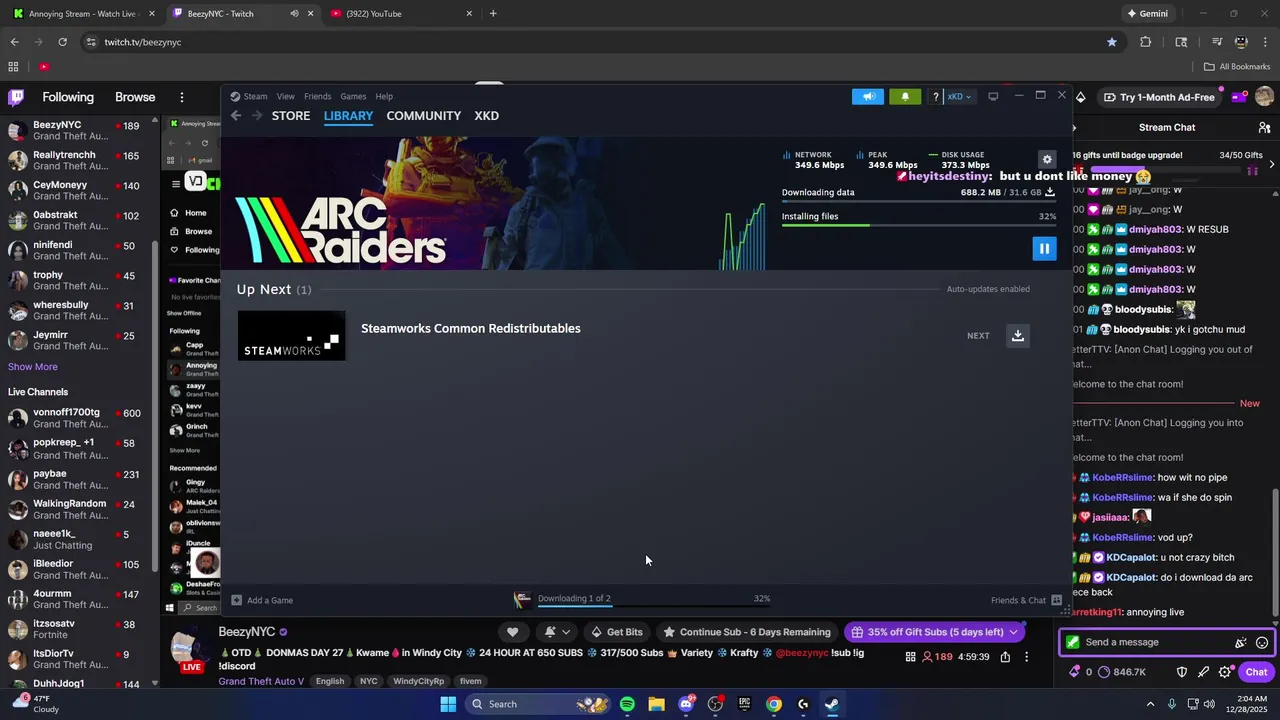1280x720 pixels.
Task: Share the BeezyNYC stream icon
Action: pos(1005,657)
